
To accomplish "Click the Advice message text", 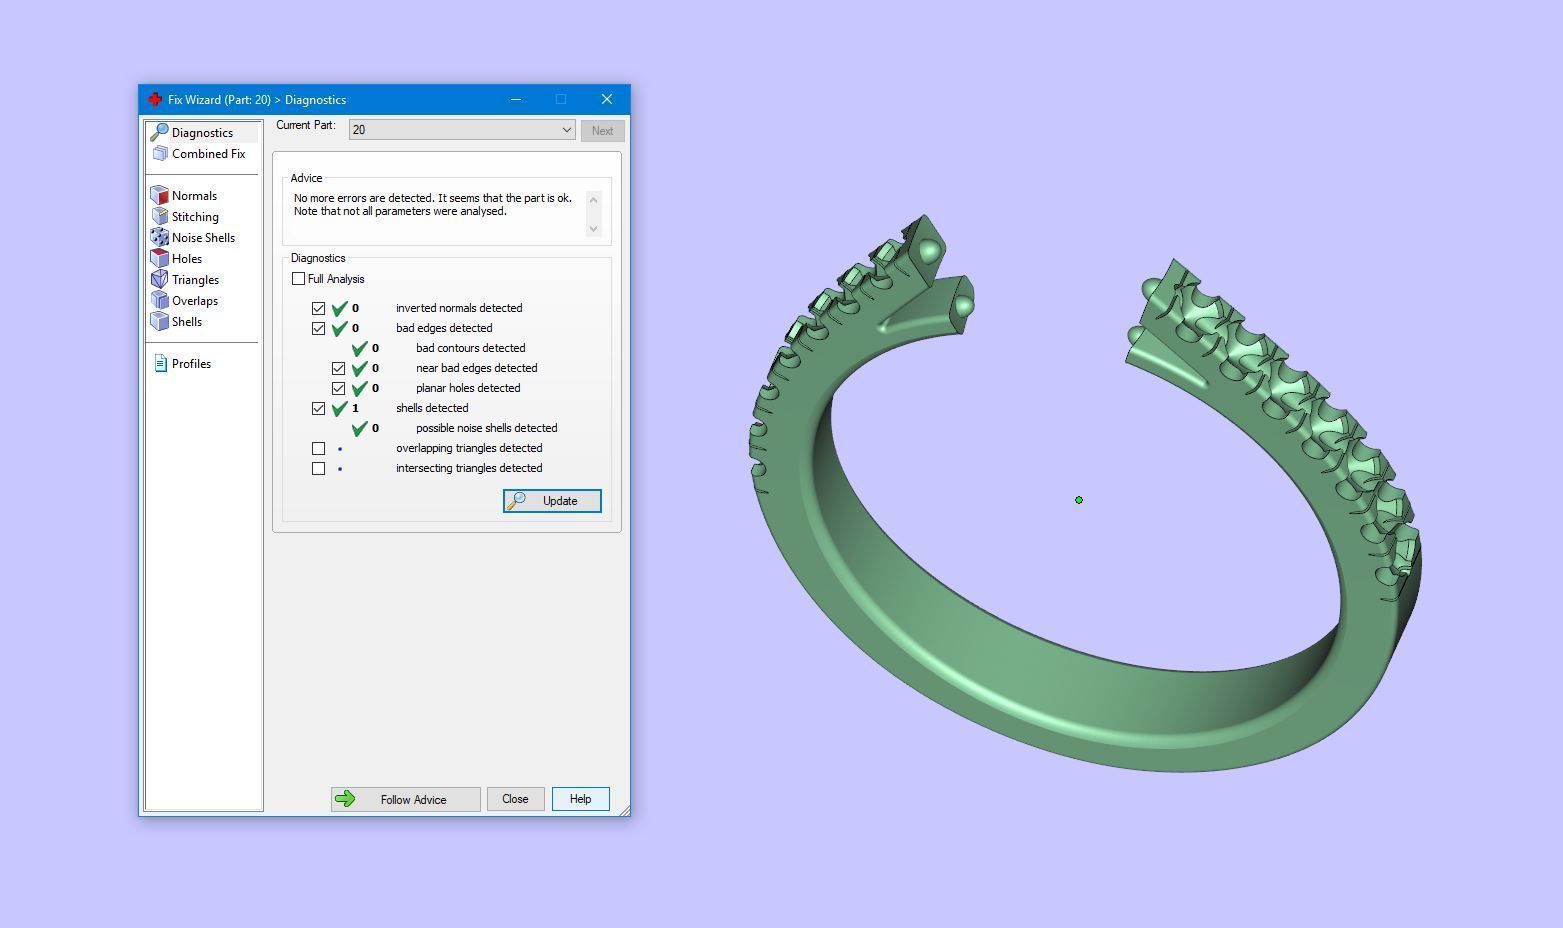I will [433, 205].
